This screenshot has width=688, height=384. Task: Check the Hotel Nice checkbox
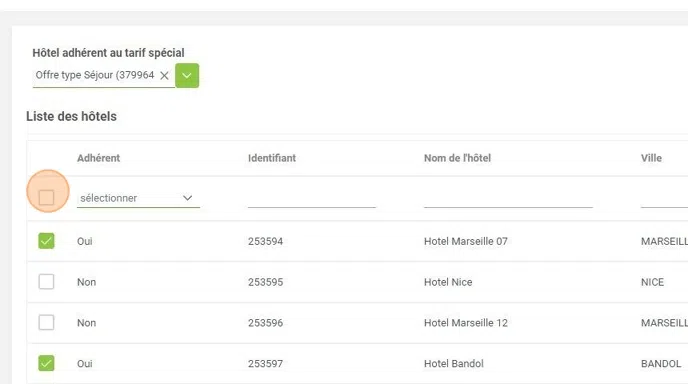point(47,282)
